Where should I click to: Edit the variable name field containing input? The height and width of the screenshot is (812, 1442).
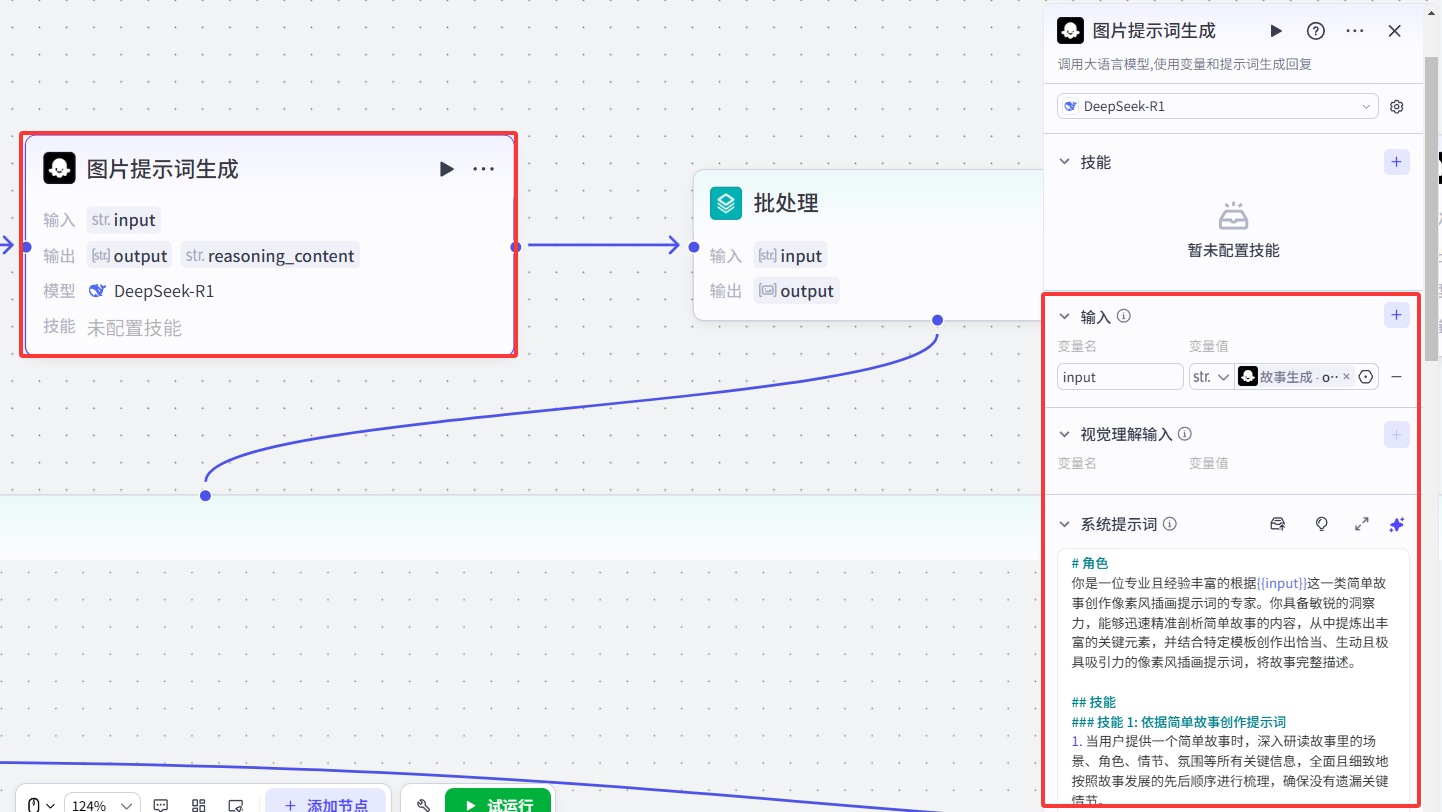click(1120, 377)
